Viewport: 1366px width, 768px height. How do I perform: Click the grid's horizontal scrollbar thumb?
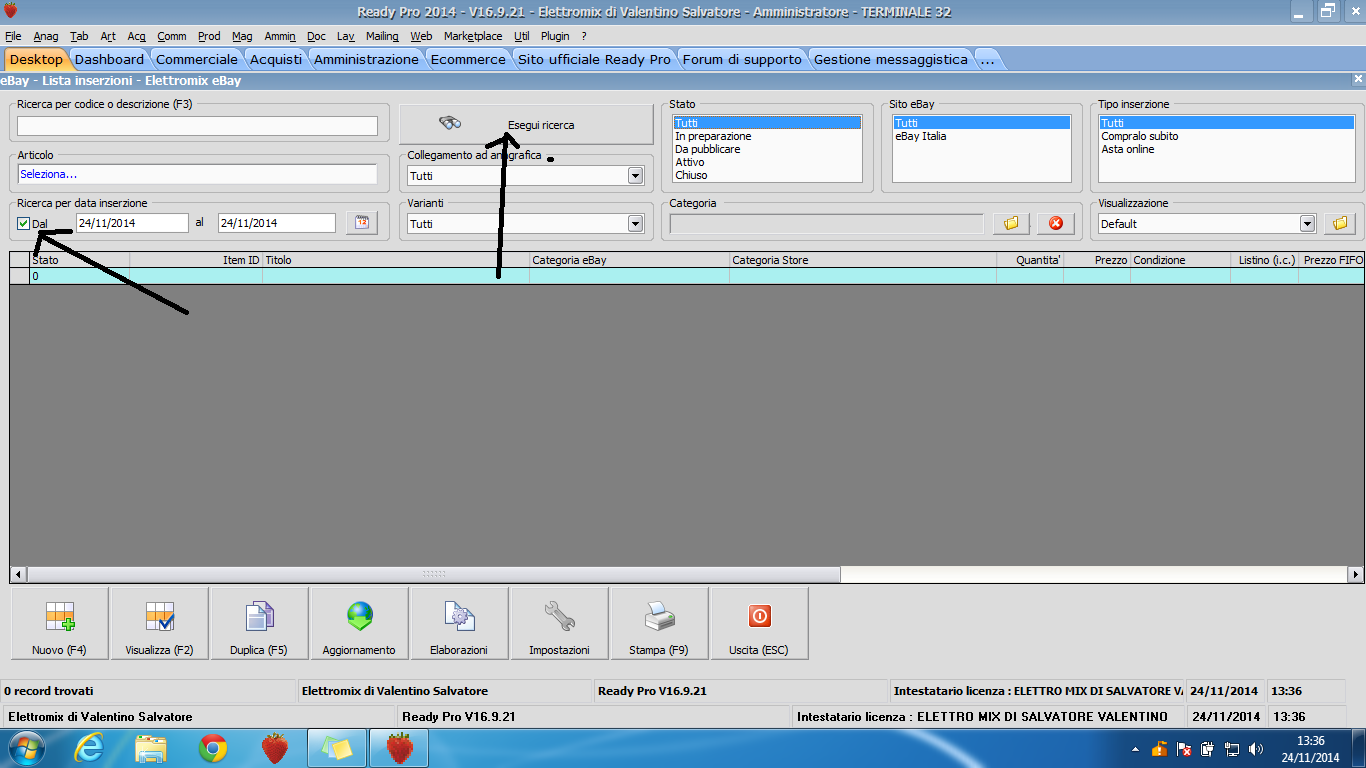tap(433, 574)
